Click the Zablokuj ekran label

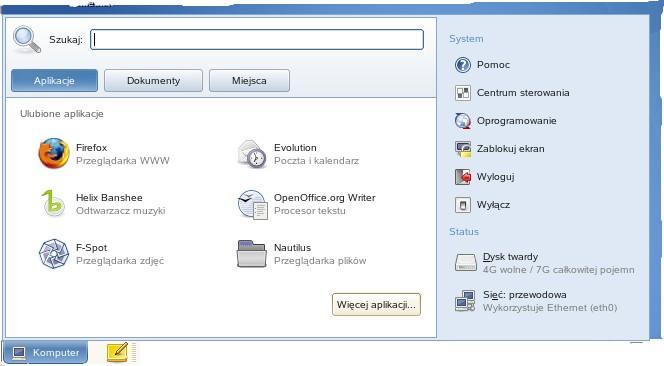(511, 149)
